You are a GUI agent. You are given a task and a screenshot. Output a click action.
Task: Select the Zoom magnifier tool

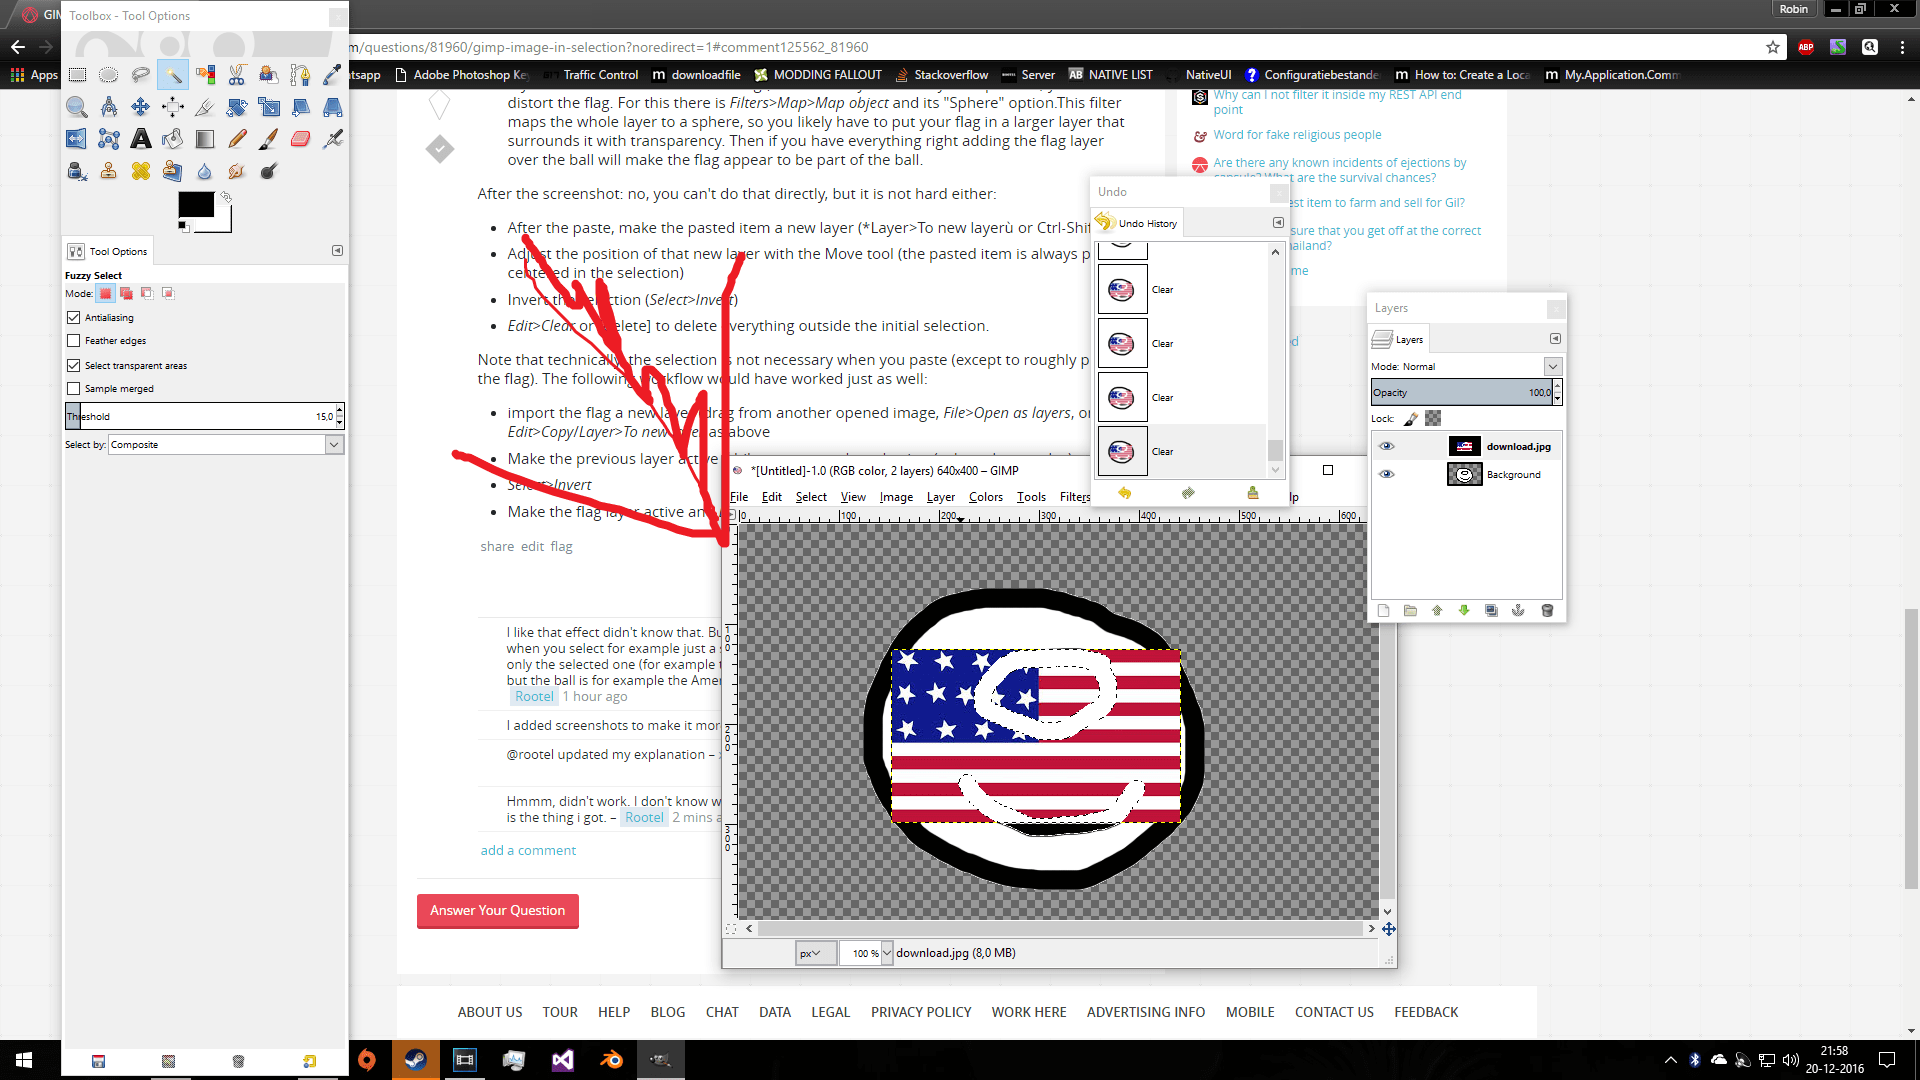click(77, 107)
